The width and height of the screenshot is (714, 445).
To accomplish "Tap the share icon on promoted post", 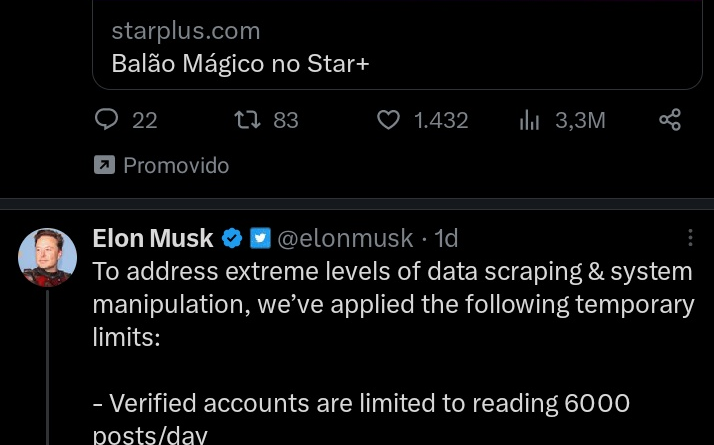I will (670, 120).
